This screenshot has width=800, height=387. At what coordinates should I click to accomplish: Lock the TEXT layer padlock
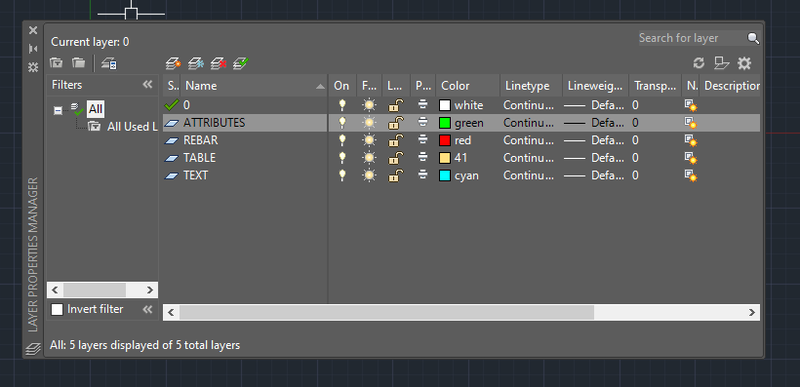point(395,175)
